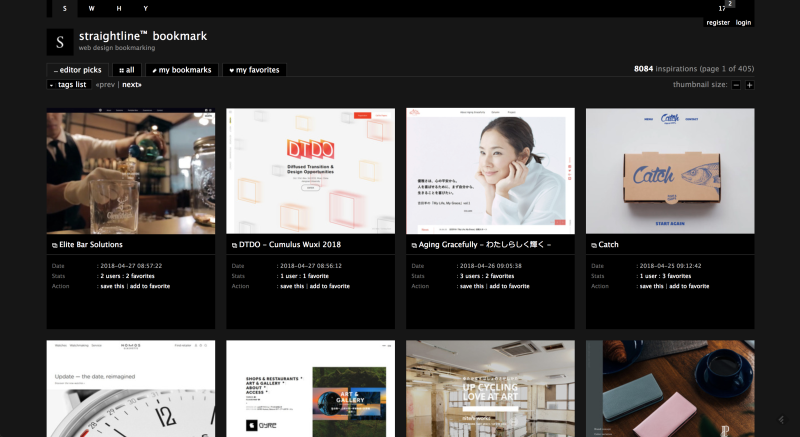Click 3 favorites stat for Catch
The height and width of the screenshot is (437, 800).
[x=677, y=276]
